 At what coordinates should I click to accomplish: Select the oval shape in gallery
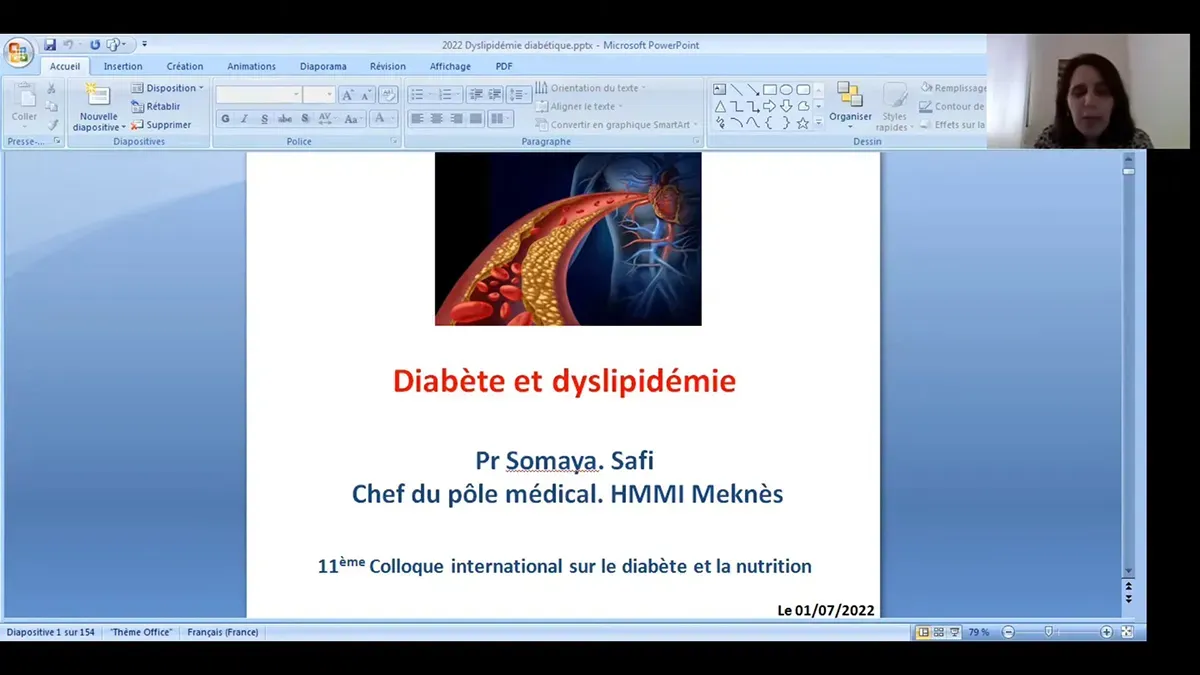[786, 89]
